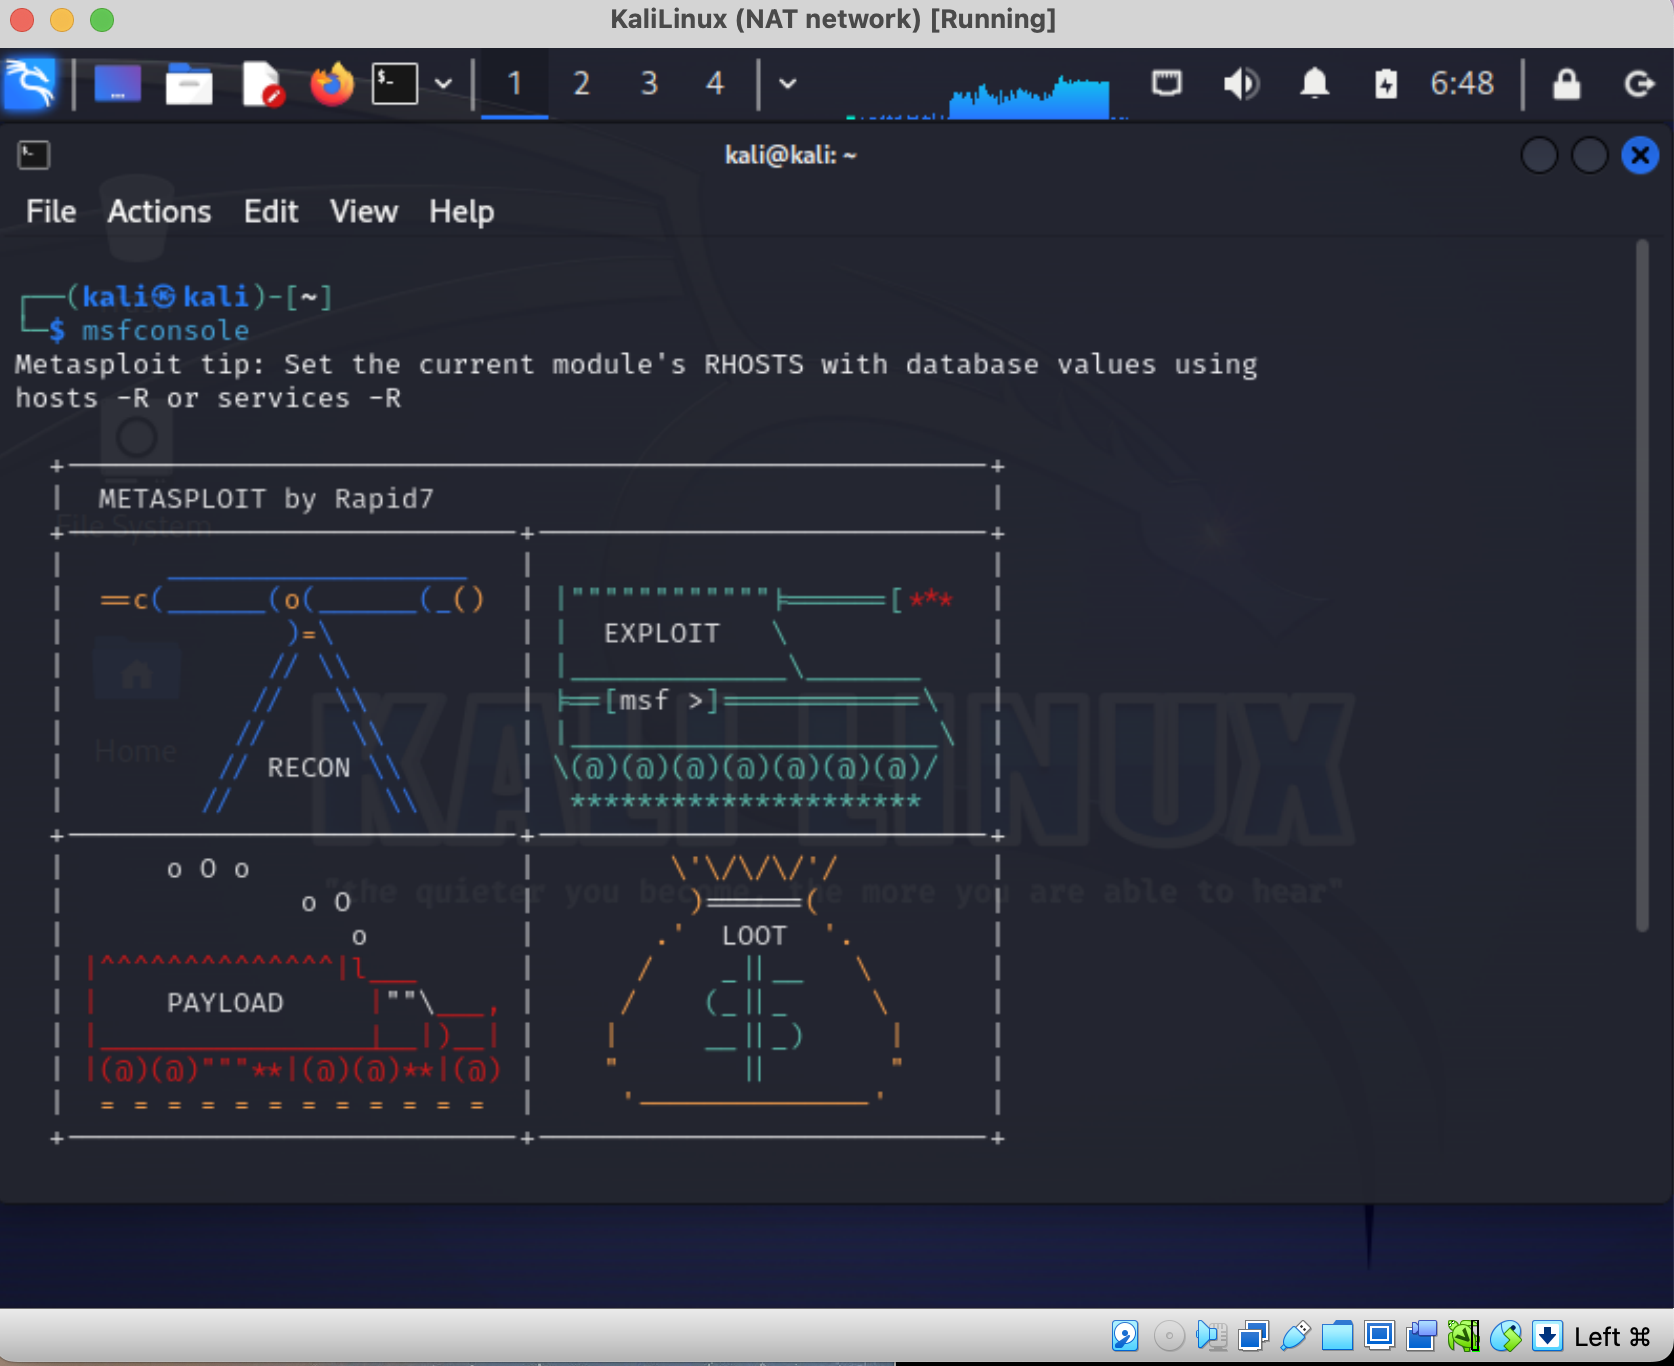Close the kali@kali terminal window

(1640, 155)
